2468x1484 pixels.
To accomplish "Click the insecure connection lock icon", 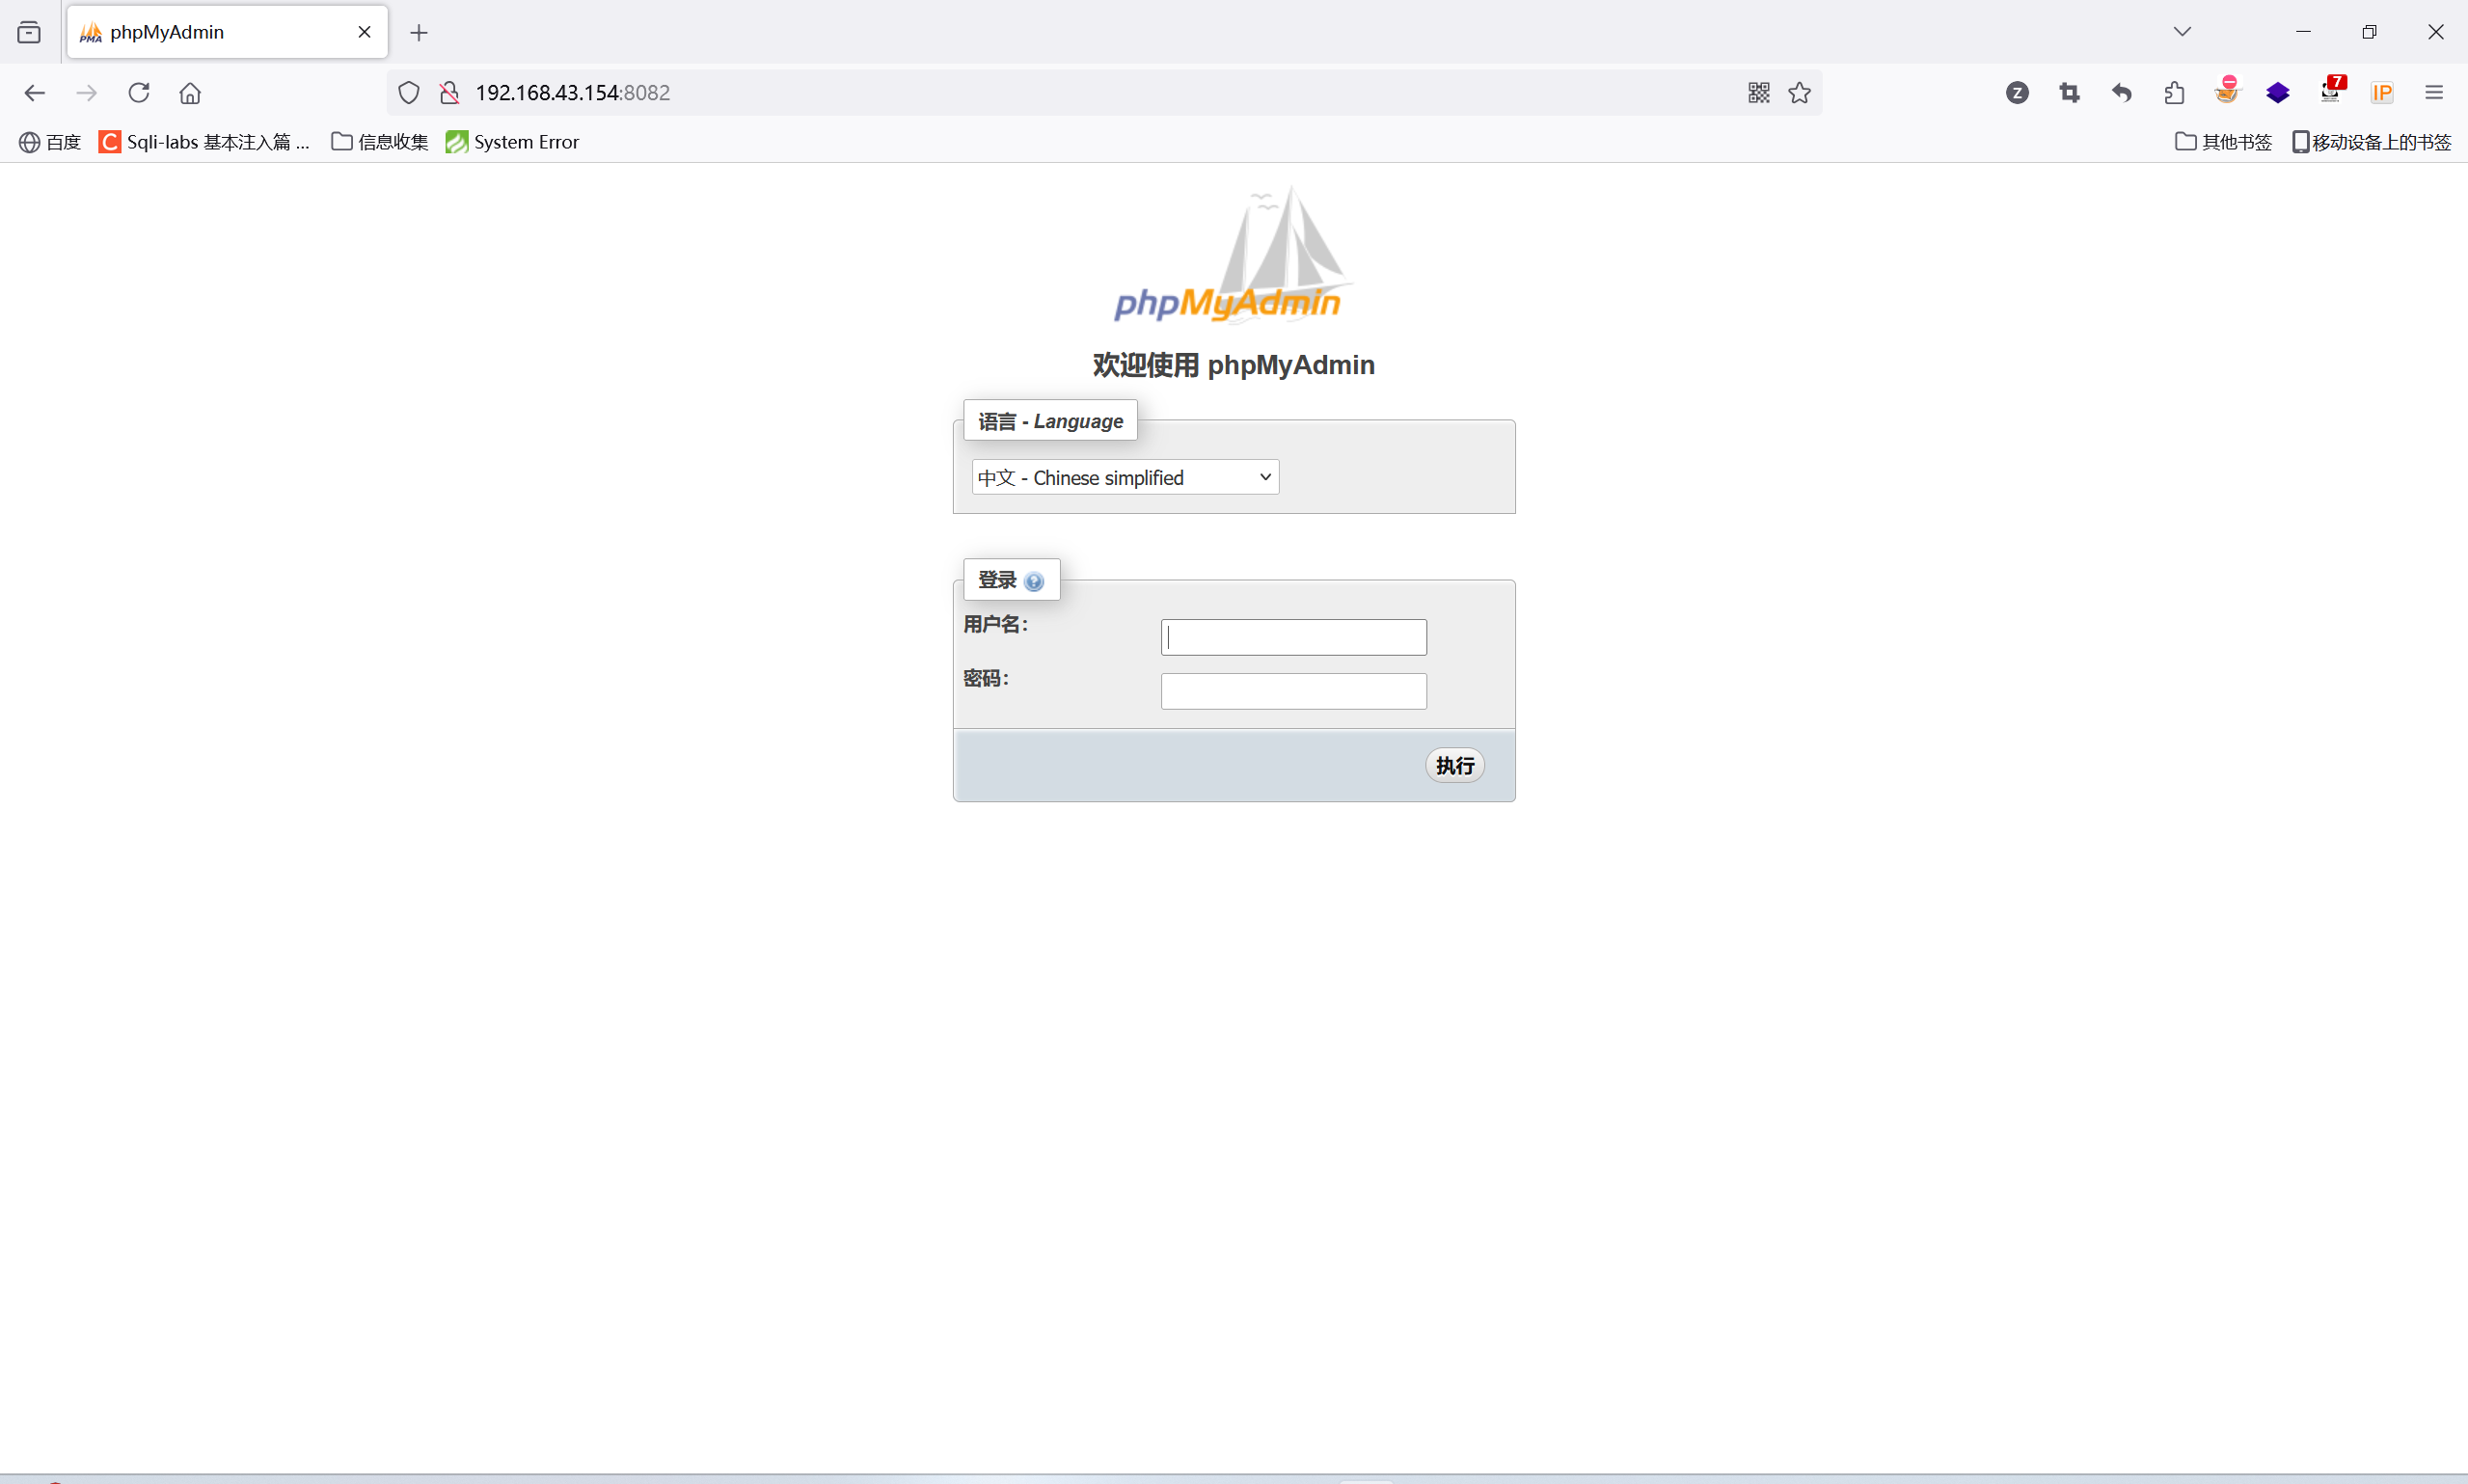I will click(449, 93).
